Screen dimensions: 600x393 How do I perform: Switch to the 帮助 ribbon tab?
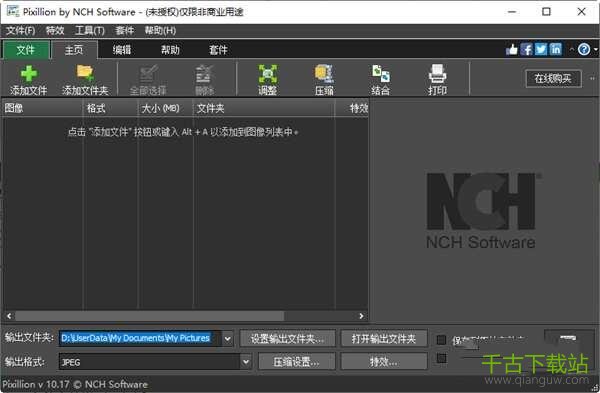[x=170, y=50]
